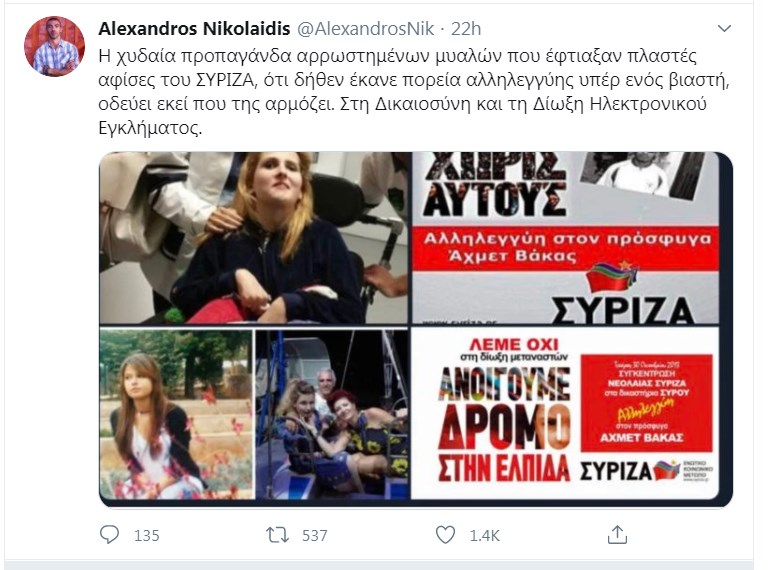Open Alexandros Nikolaidis's round profile avatar
This screenshot has height=570, width=773.
tap(54, 46)
